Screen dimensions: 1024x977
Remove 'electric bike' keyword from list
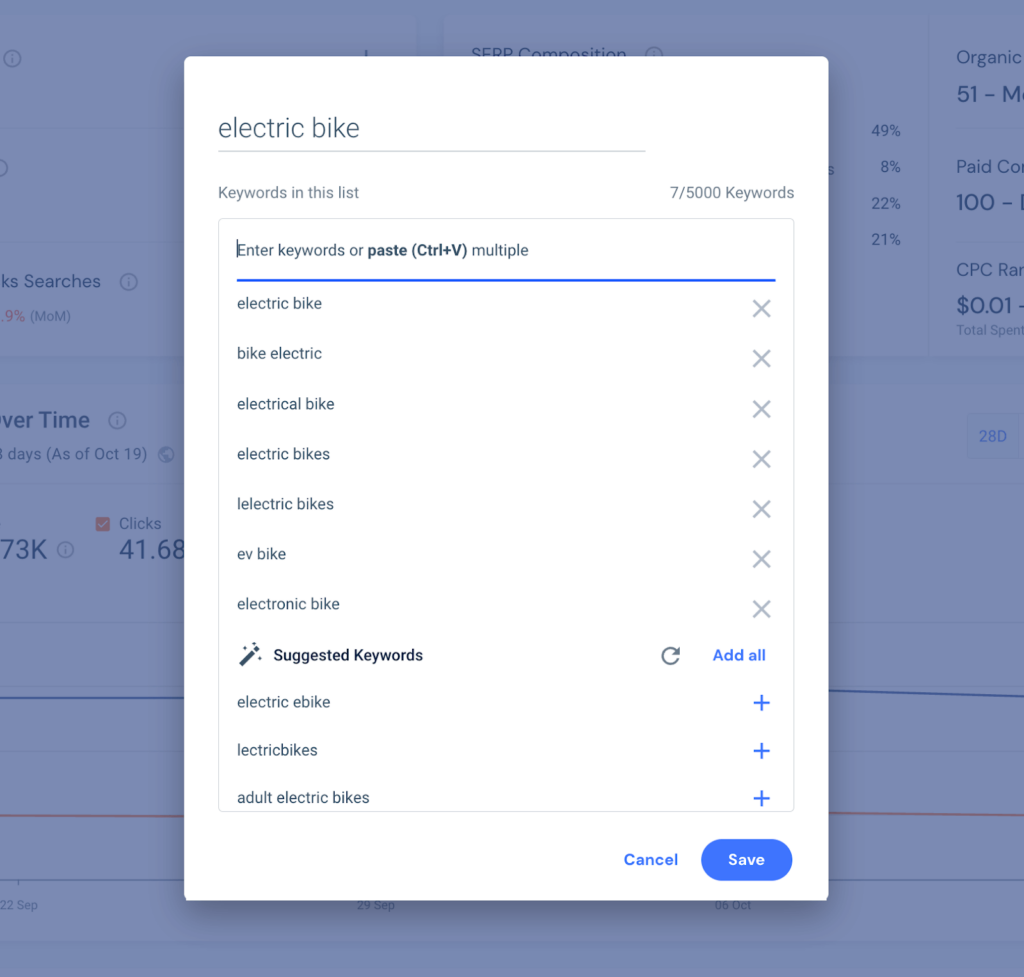[761, 309]
